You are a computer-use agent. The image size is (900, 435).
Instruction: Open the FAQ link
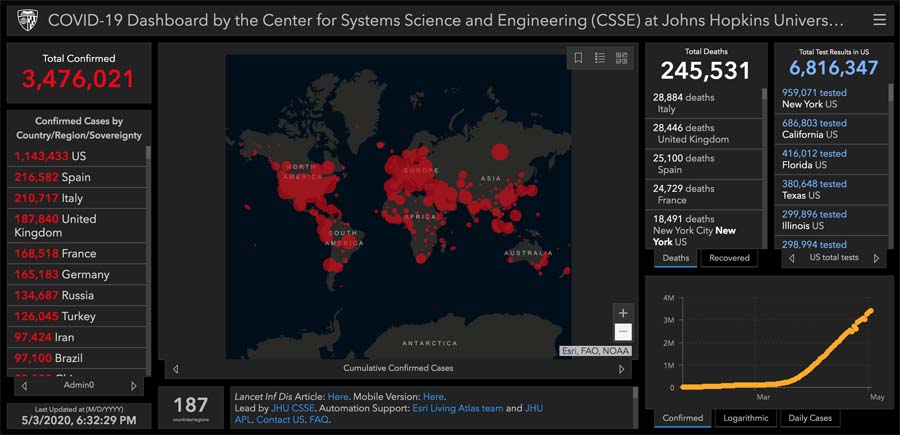(319, 420)
